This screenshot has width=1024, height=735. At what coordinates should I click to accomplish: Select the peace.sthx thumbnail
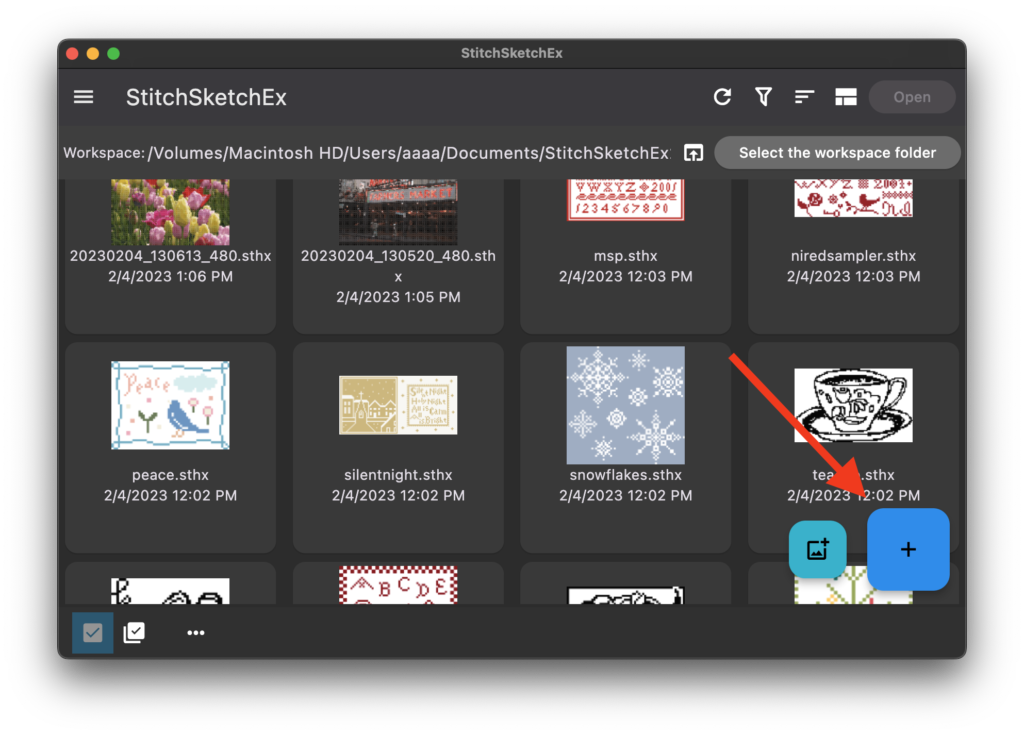170,405
